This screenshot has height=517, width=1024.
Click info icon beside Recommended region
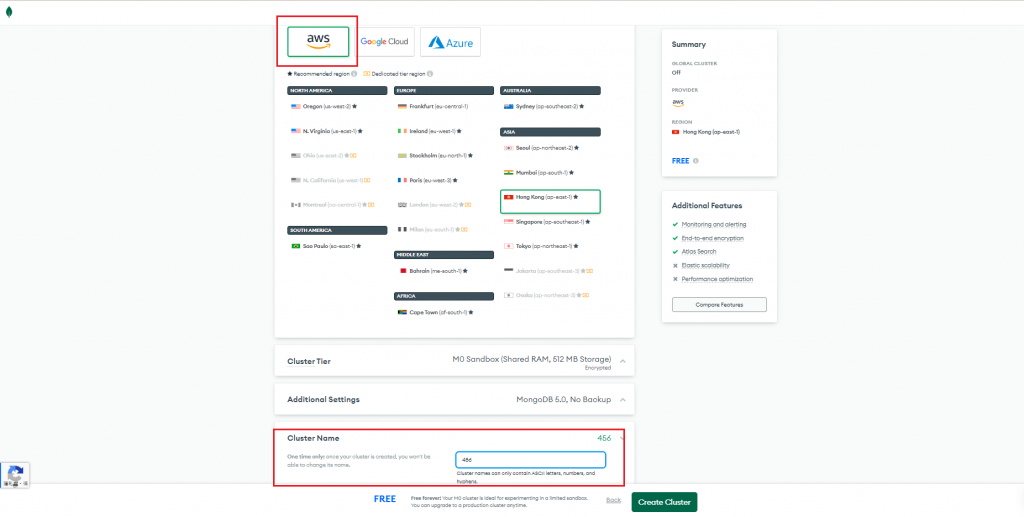(x=354, y=74)
